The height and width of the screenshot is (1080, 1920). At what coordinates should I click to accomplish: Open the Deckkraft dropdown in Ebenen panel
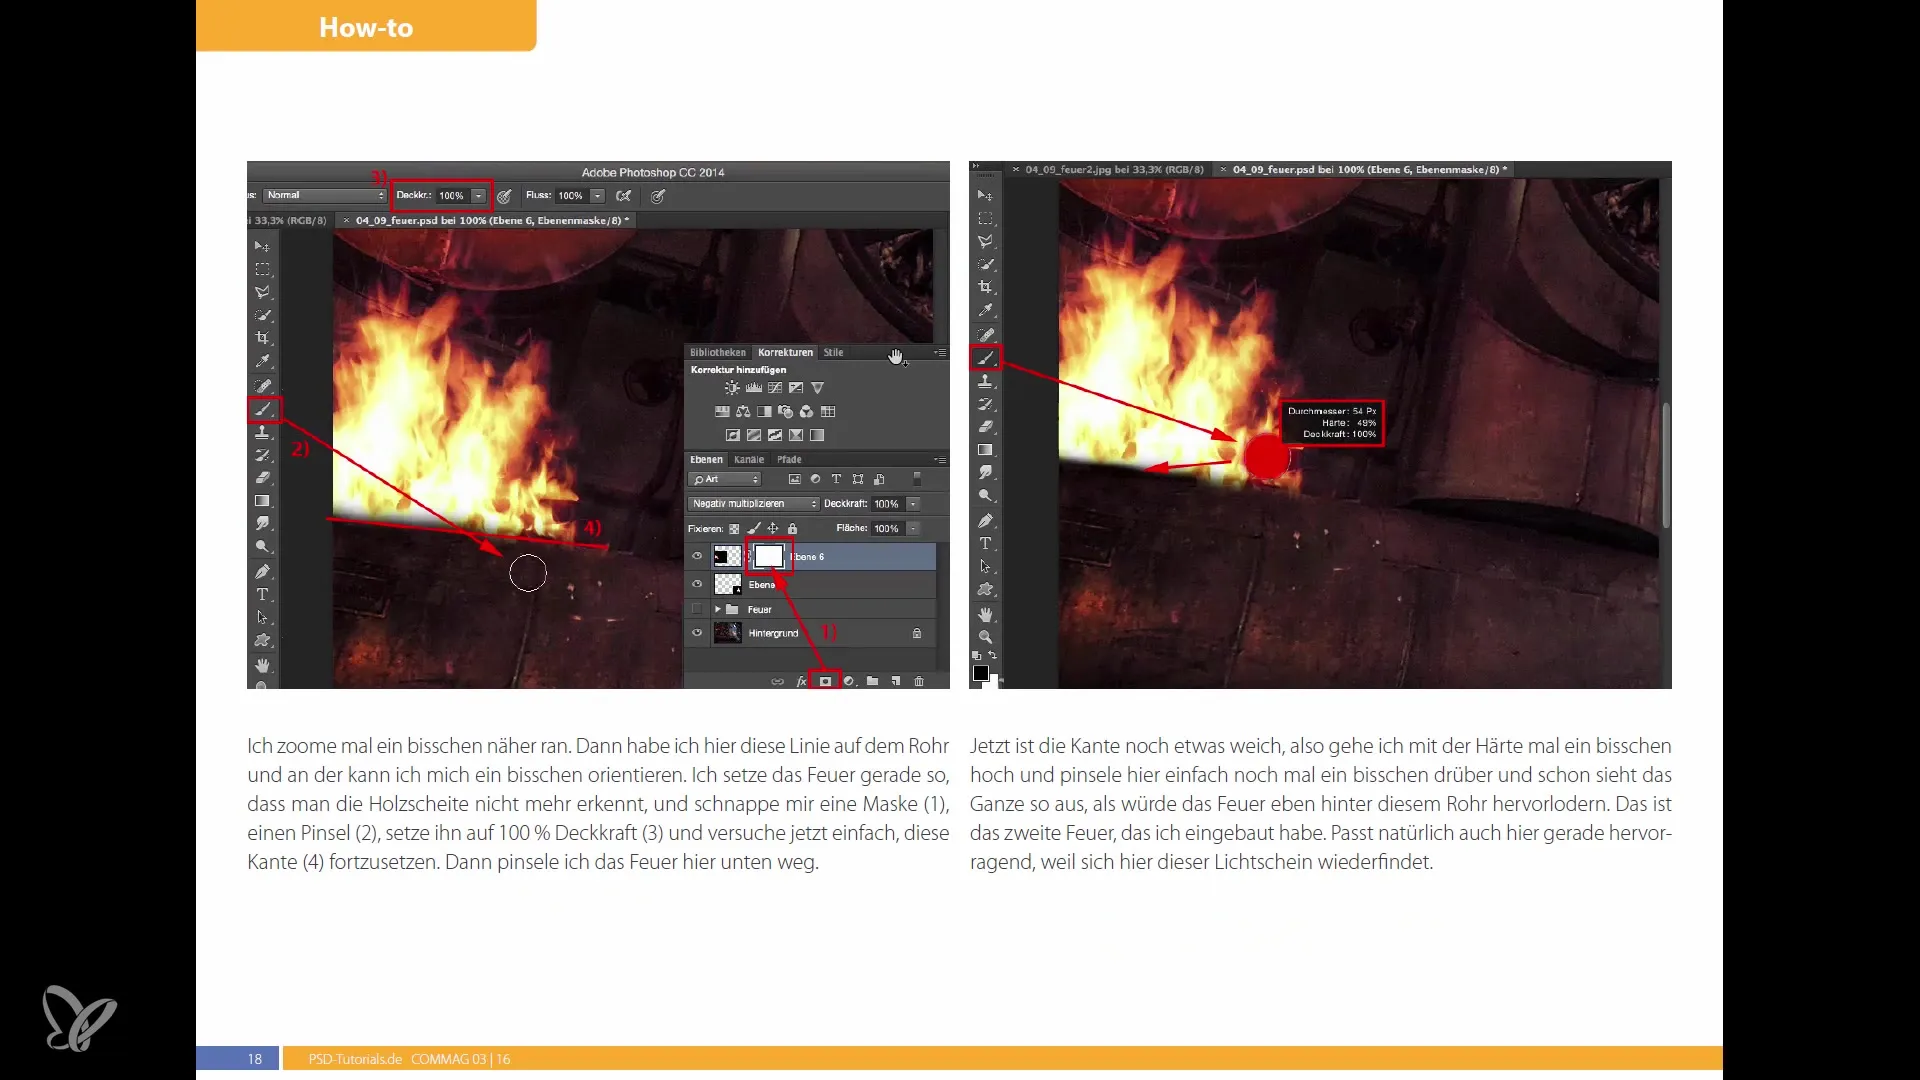tap(913, 504)
